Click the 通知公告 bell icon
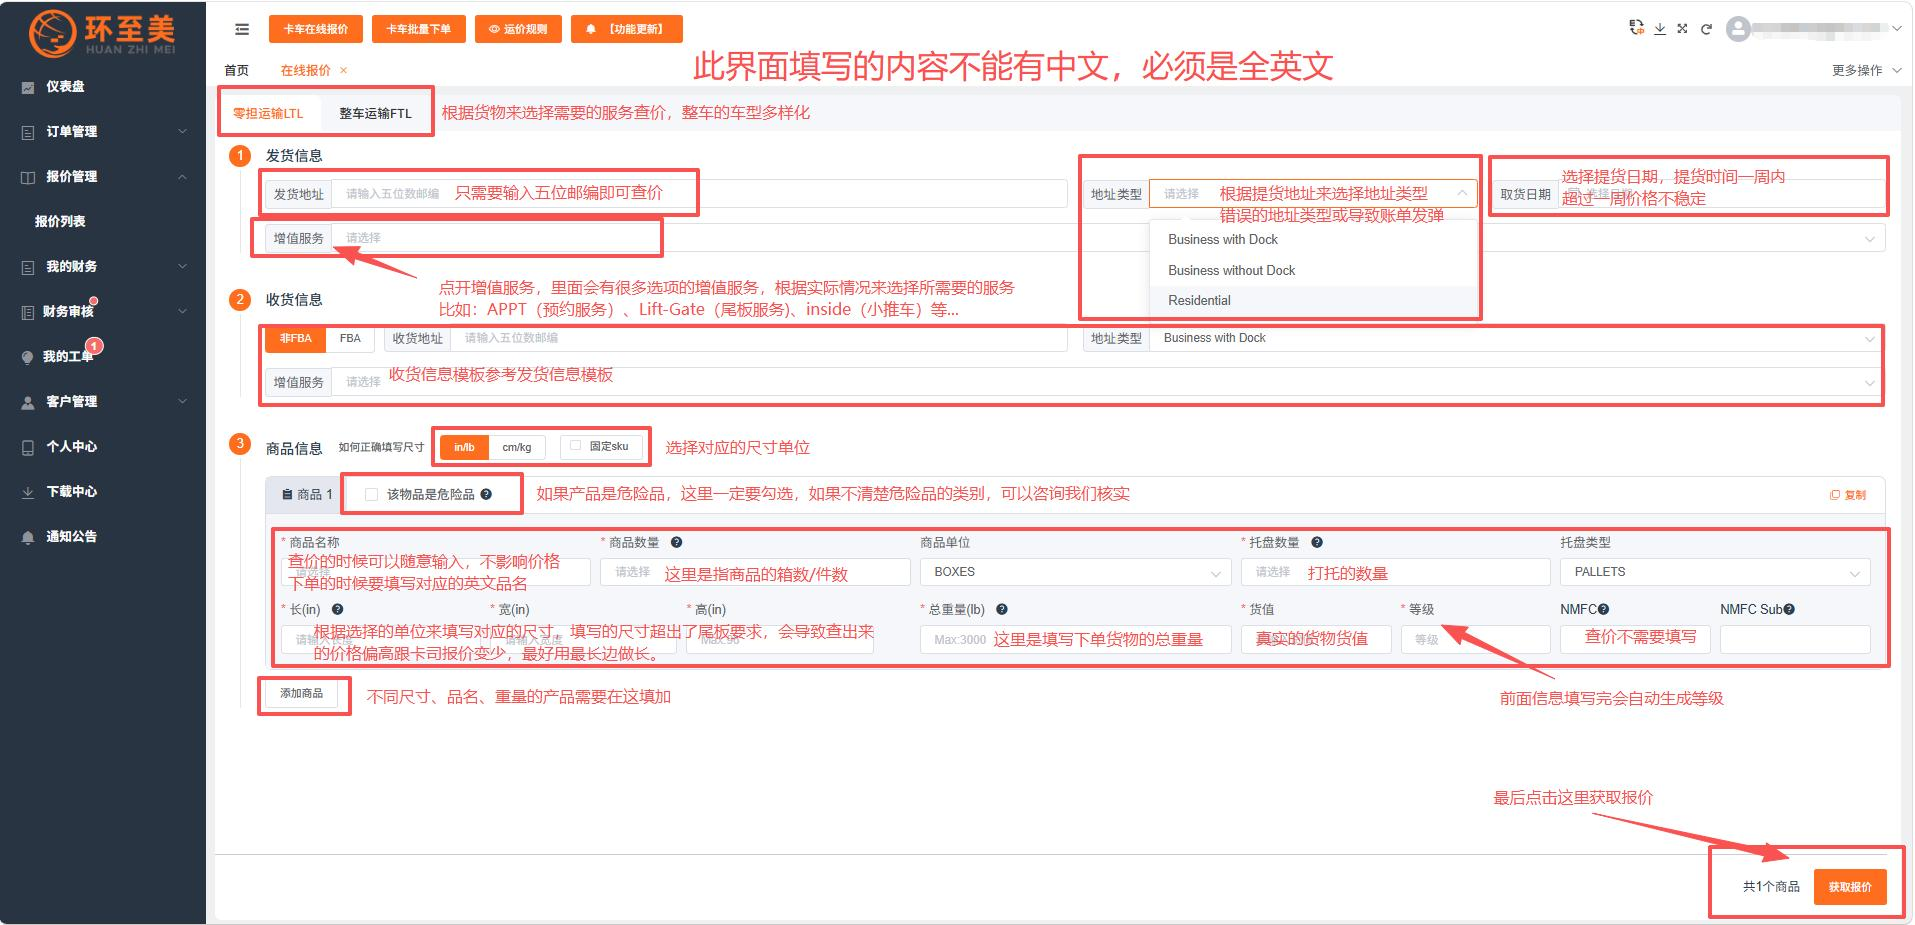 [28, 537]
